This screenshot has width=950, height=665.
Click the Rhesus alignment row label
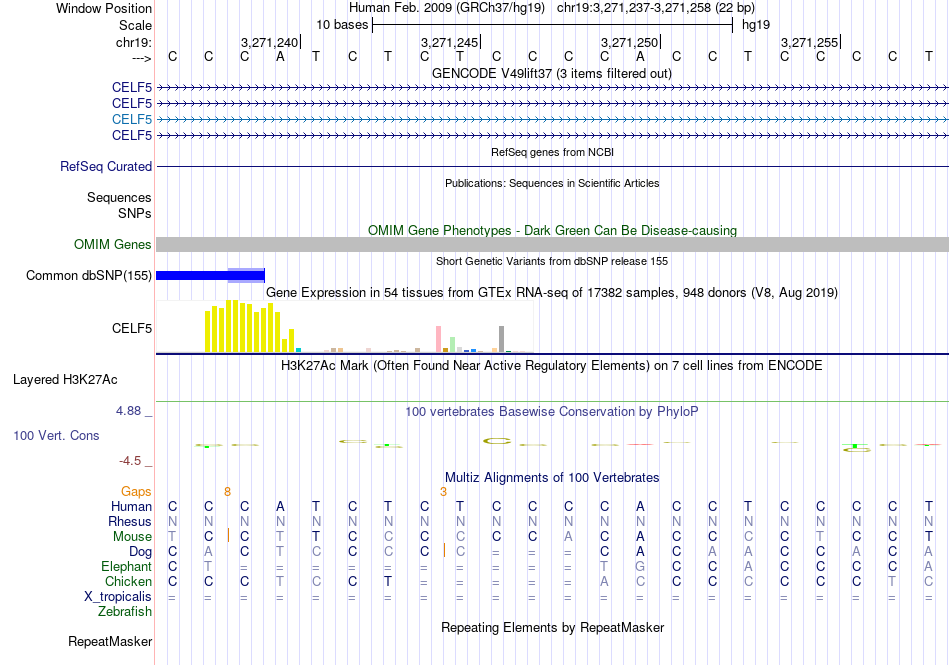coord(130,521)
